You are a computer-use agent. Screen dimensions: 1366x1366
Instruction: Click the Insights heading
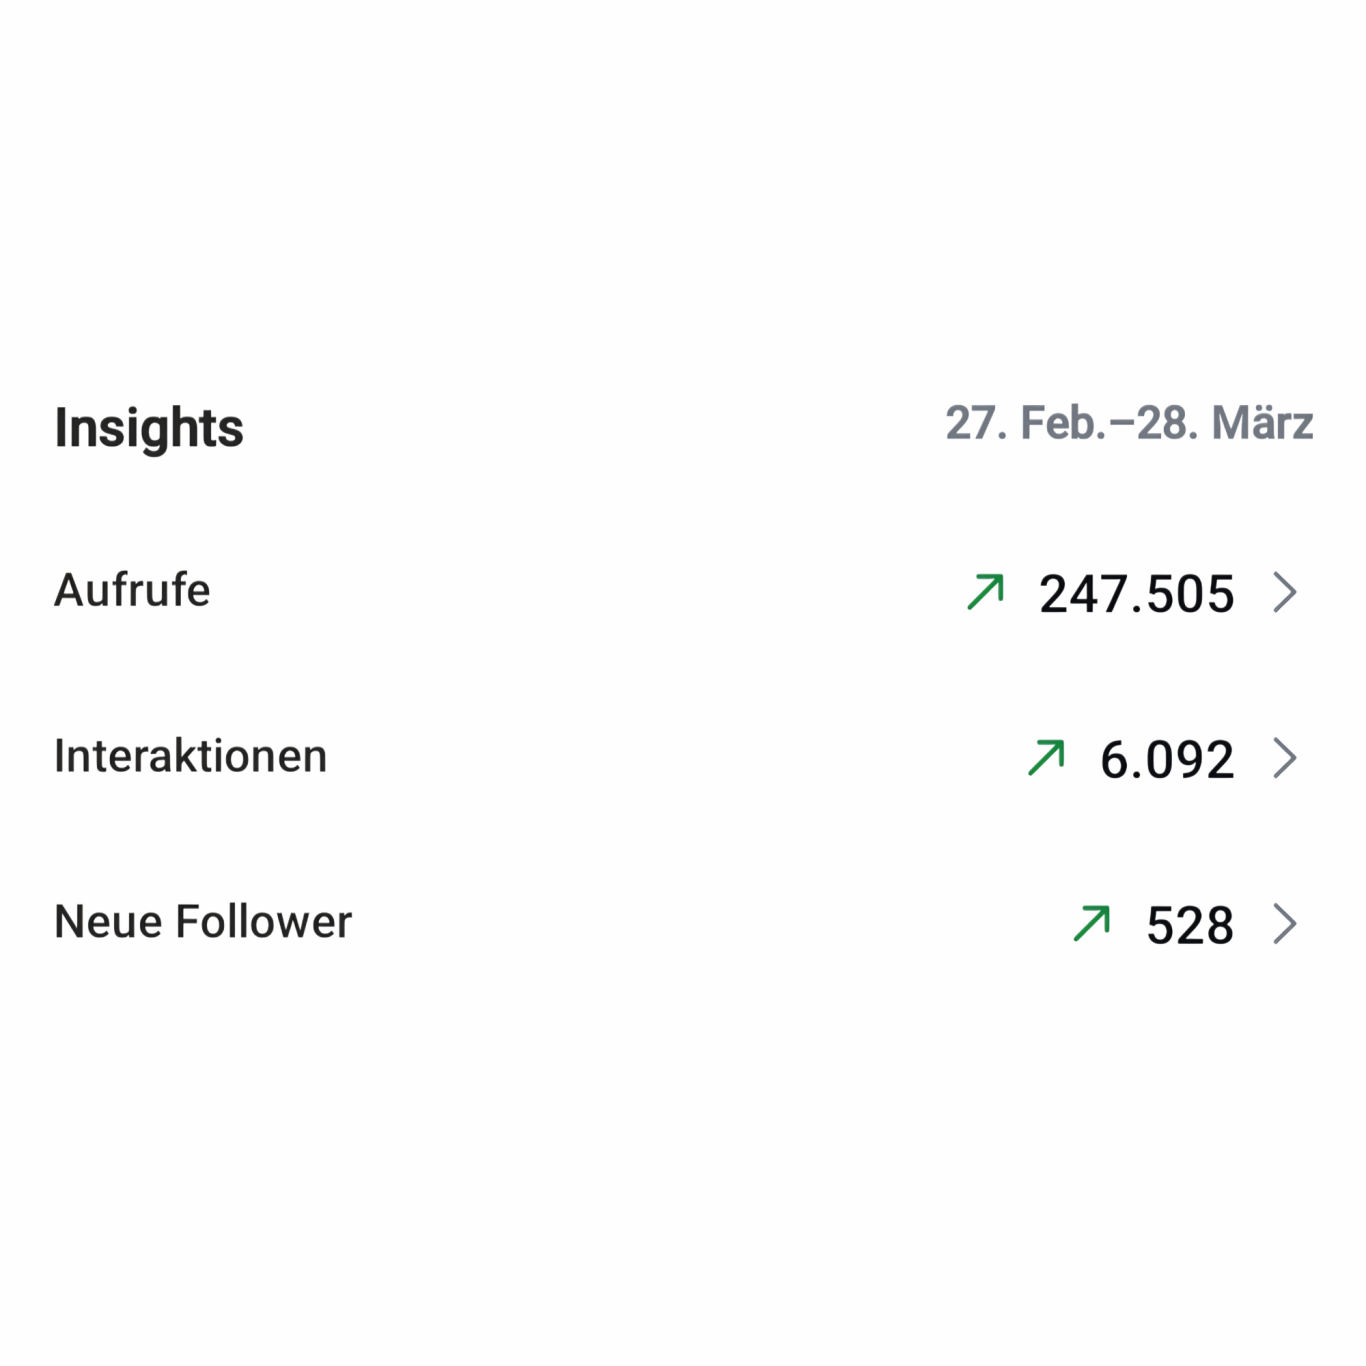[149, 428]
